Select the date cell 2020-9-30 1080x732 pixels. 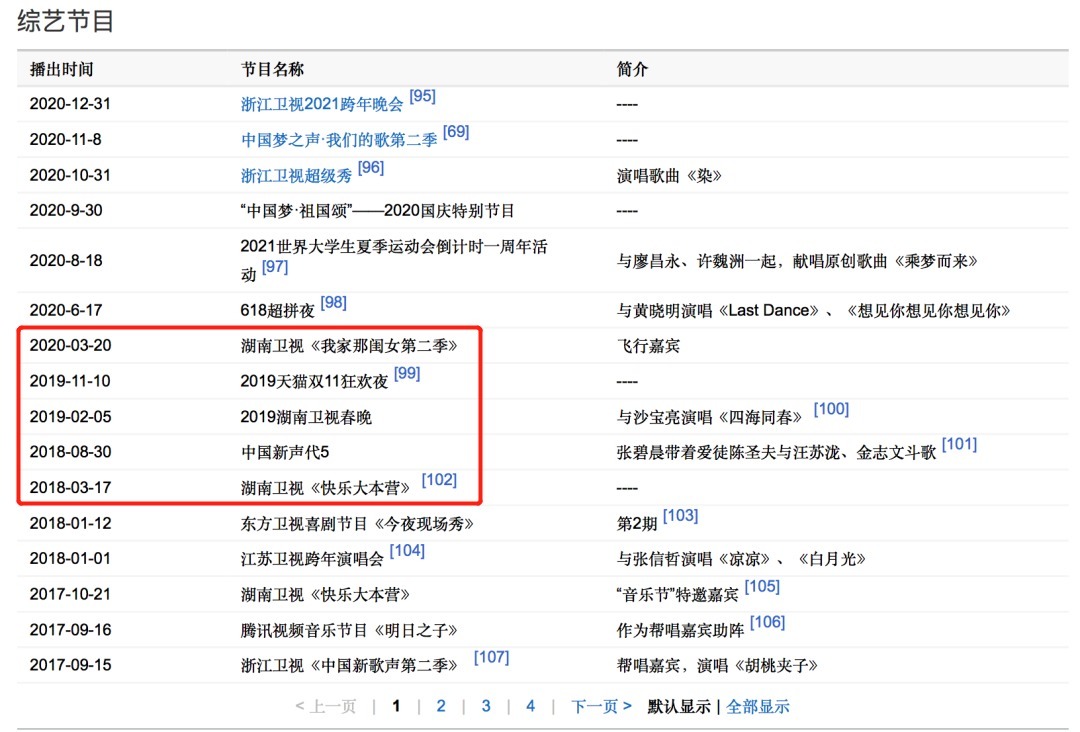point(65,211)
